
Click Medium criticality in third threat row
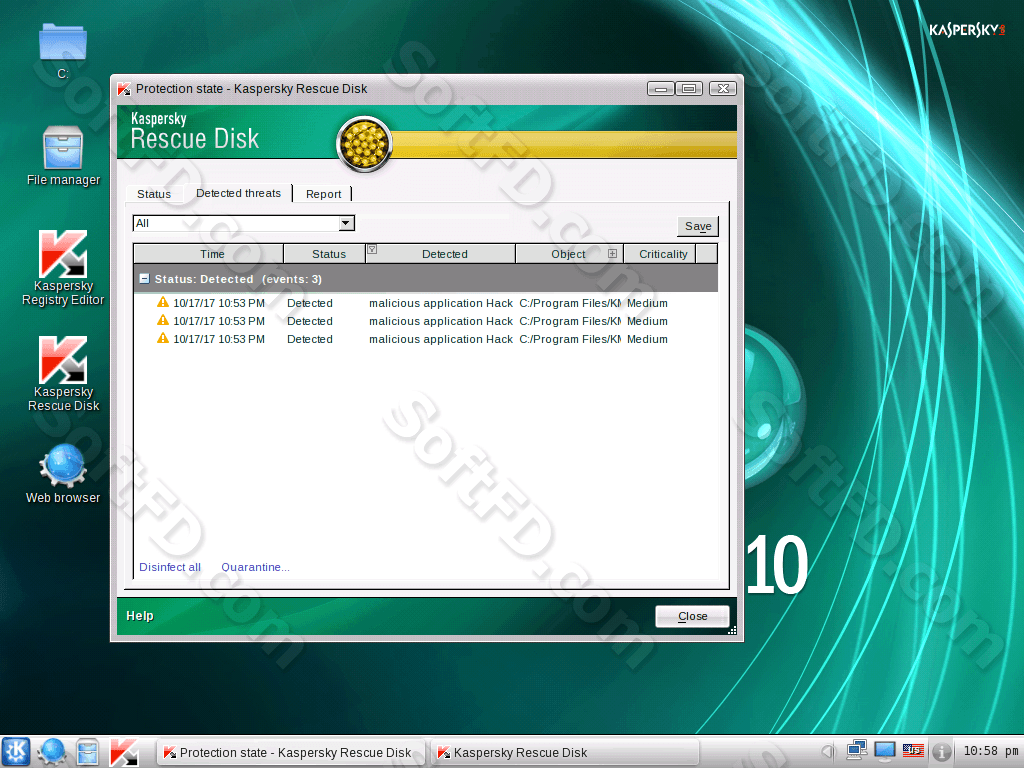click(647, 339)
